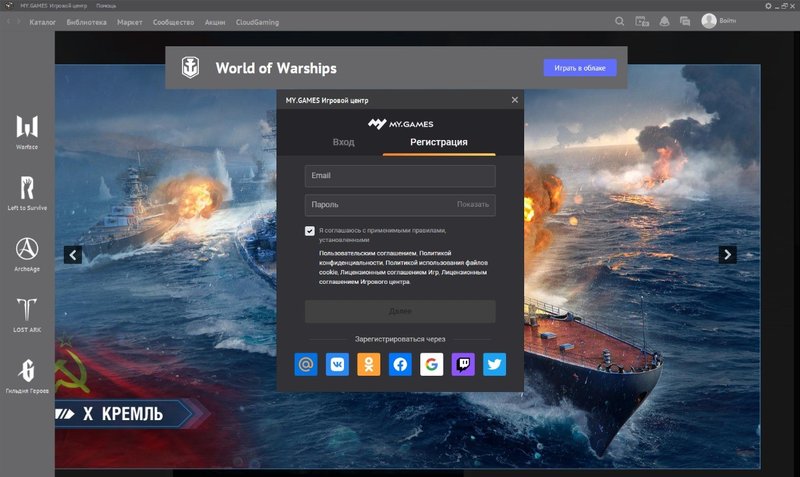Switch to the Вход tab
This screenshot has height=477, width=800.
click(343, 142)
